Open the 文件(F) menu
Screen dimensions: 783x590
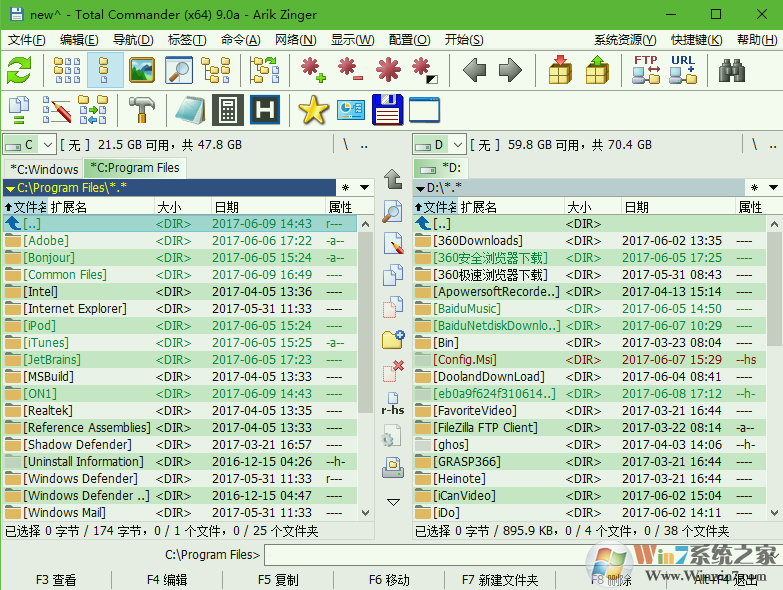26,40
